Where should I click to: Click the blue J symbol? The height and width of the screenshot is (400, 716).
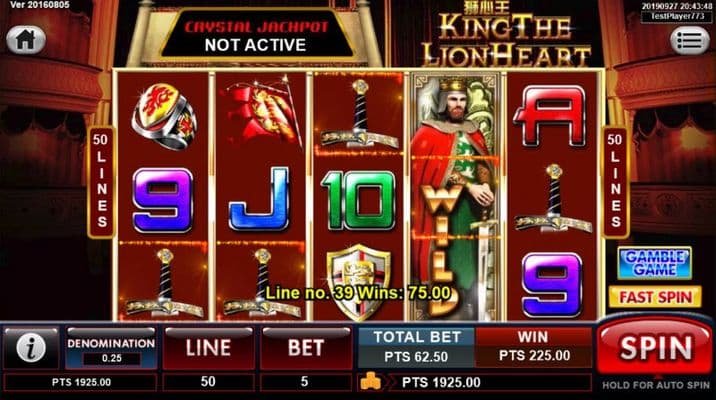[x=260, y=198]
